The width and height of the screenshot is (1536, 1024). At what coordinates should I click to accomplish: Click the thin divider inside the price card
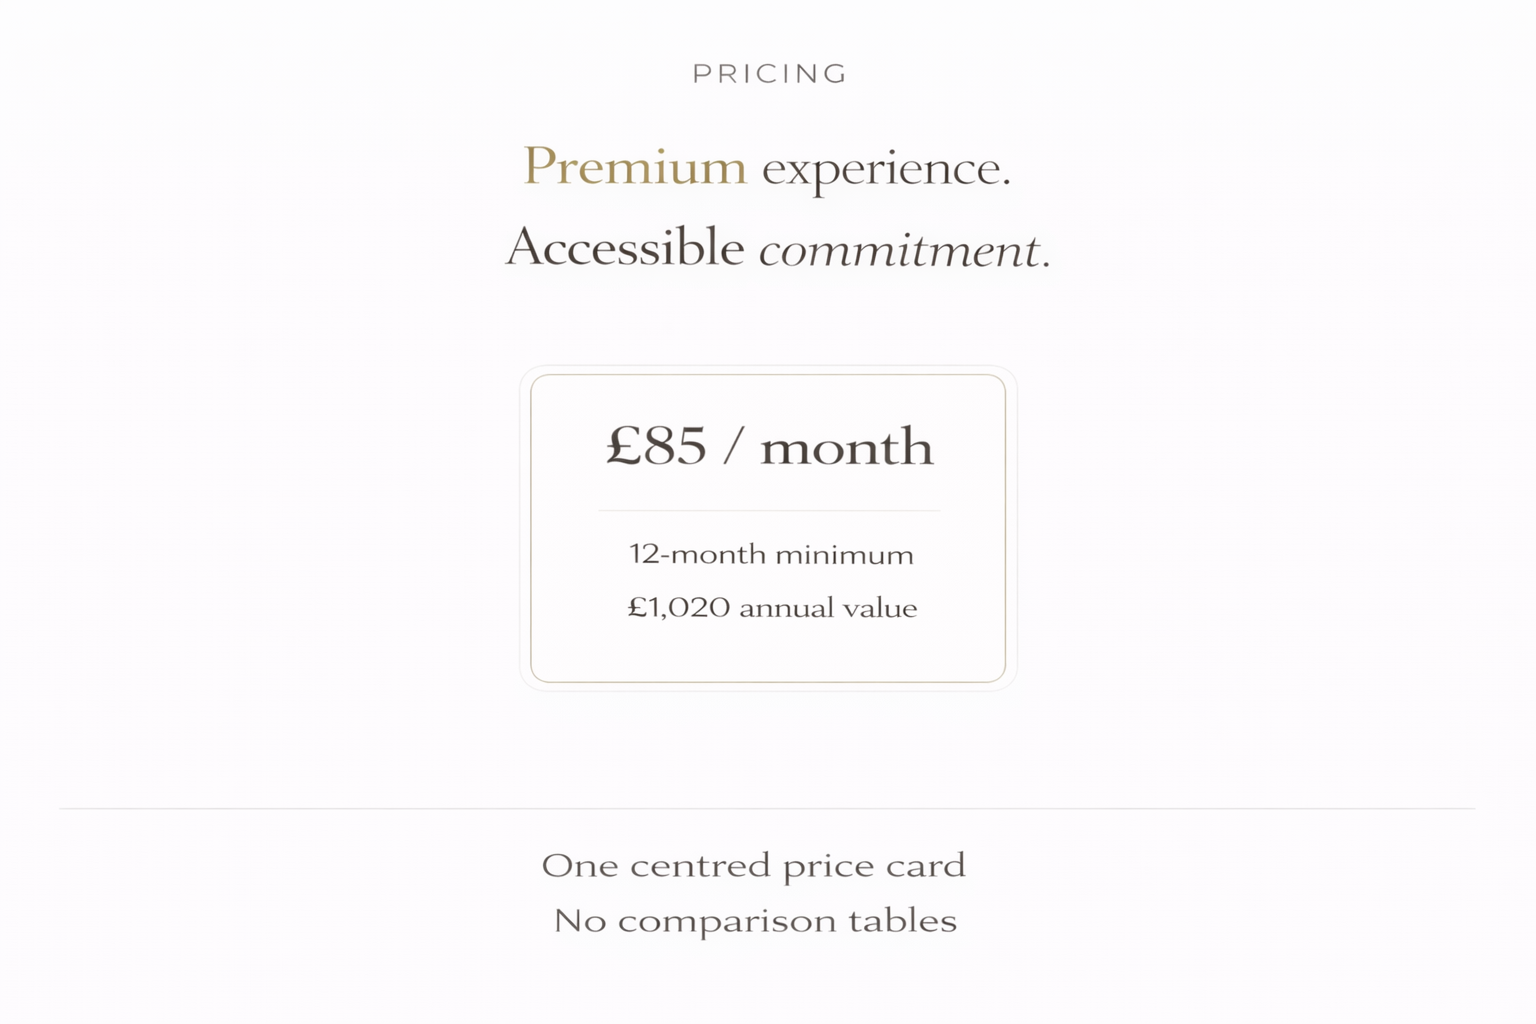[768, 510]
